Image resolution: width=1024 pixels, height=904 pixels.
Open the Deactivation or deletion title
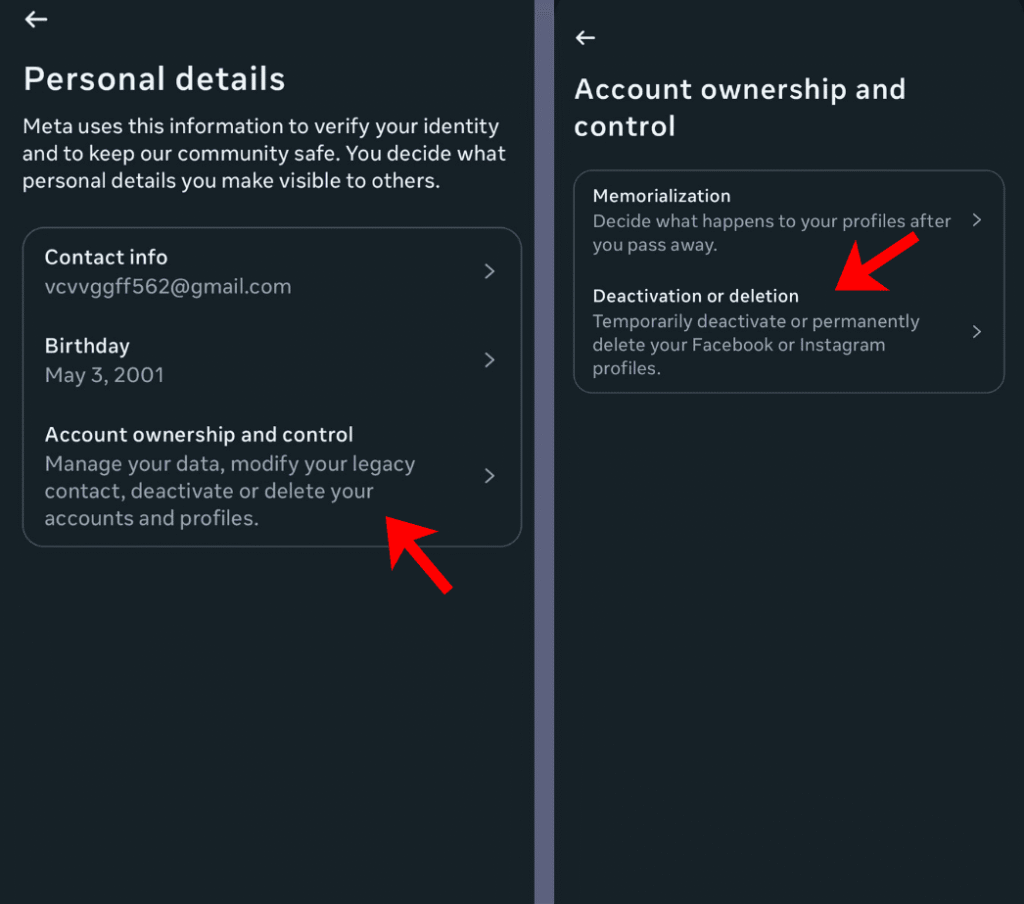pyautogui.click(x=696, y=296)
